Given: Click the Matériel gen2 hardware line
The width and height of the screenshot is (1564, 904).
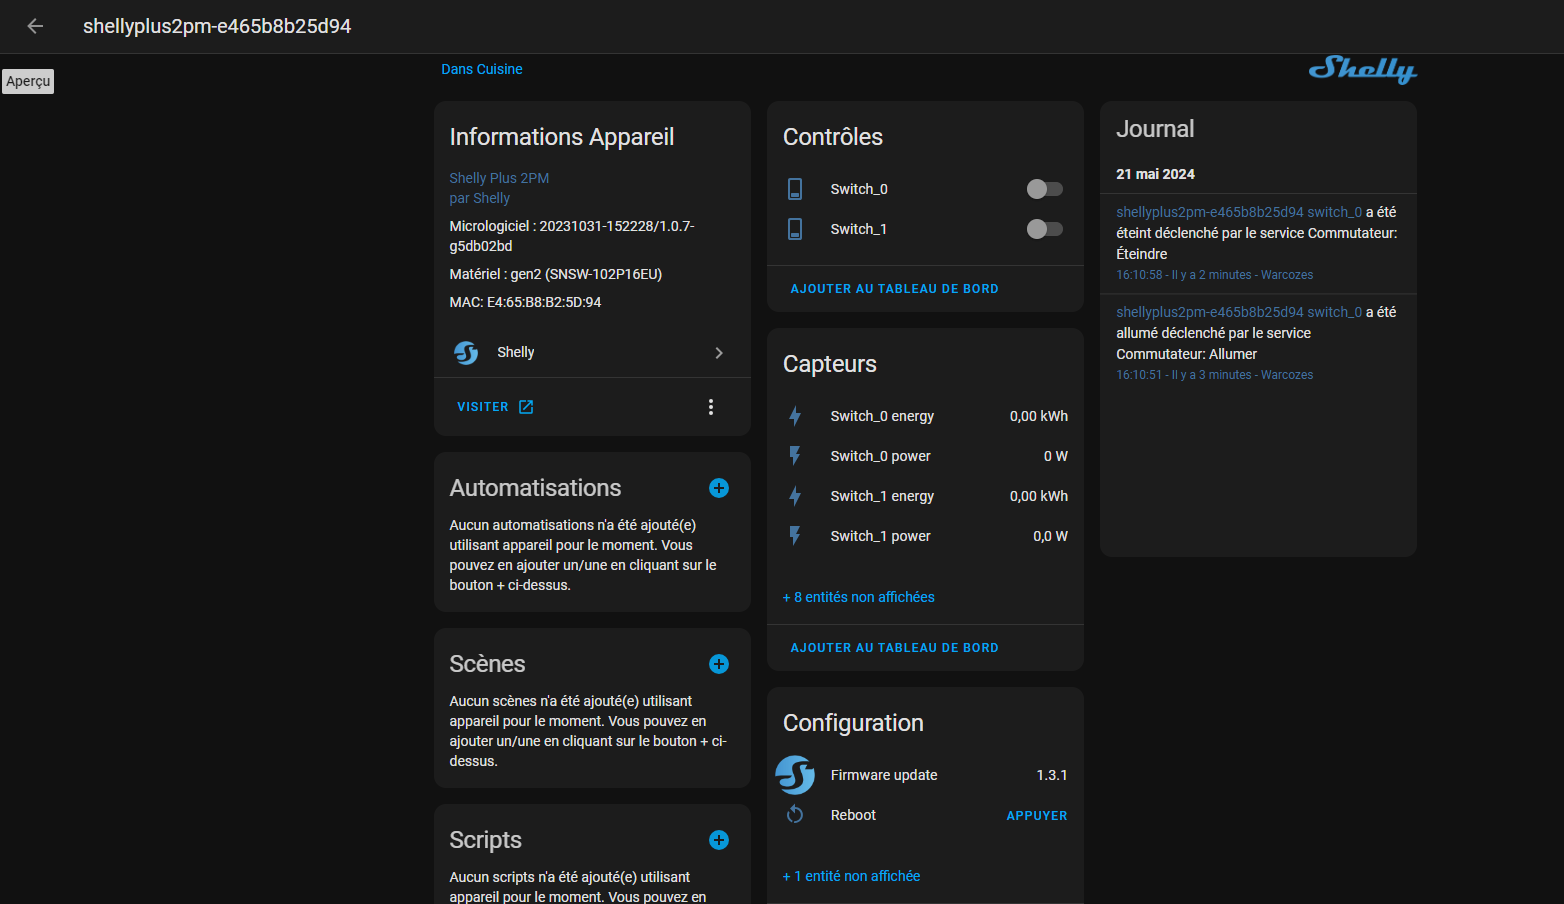Looking at the screenshot, I should click(556, 274).
